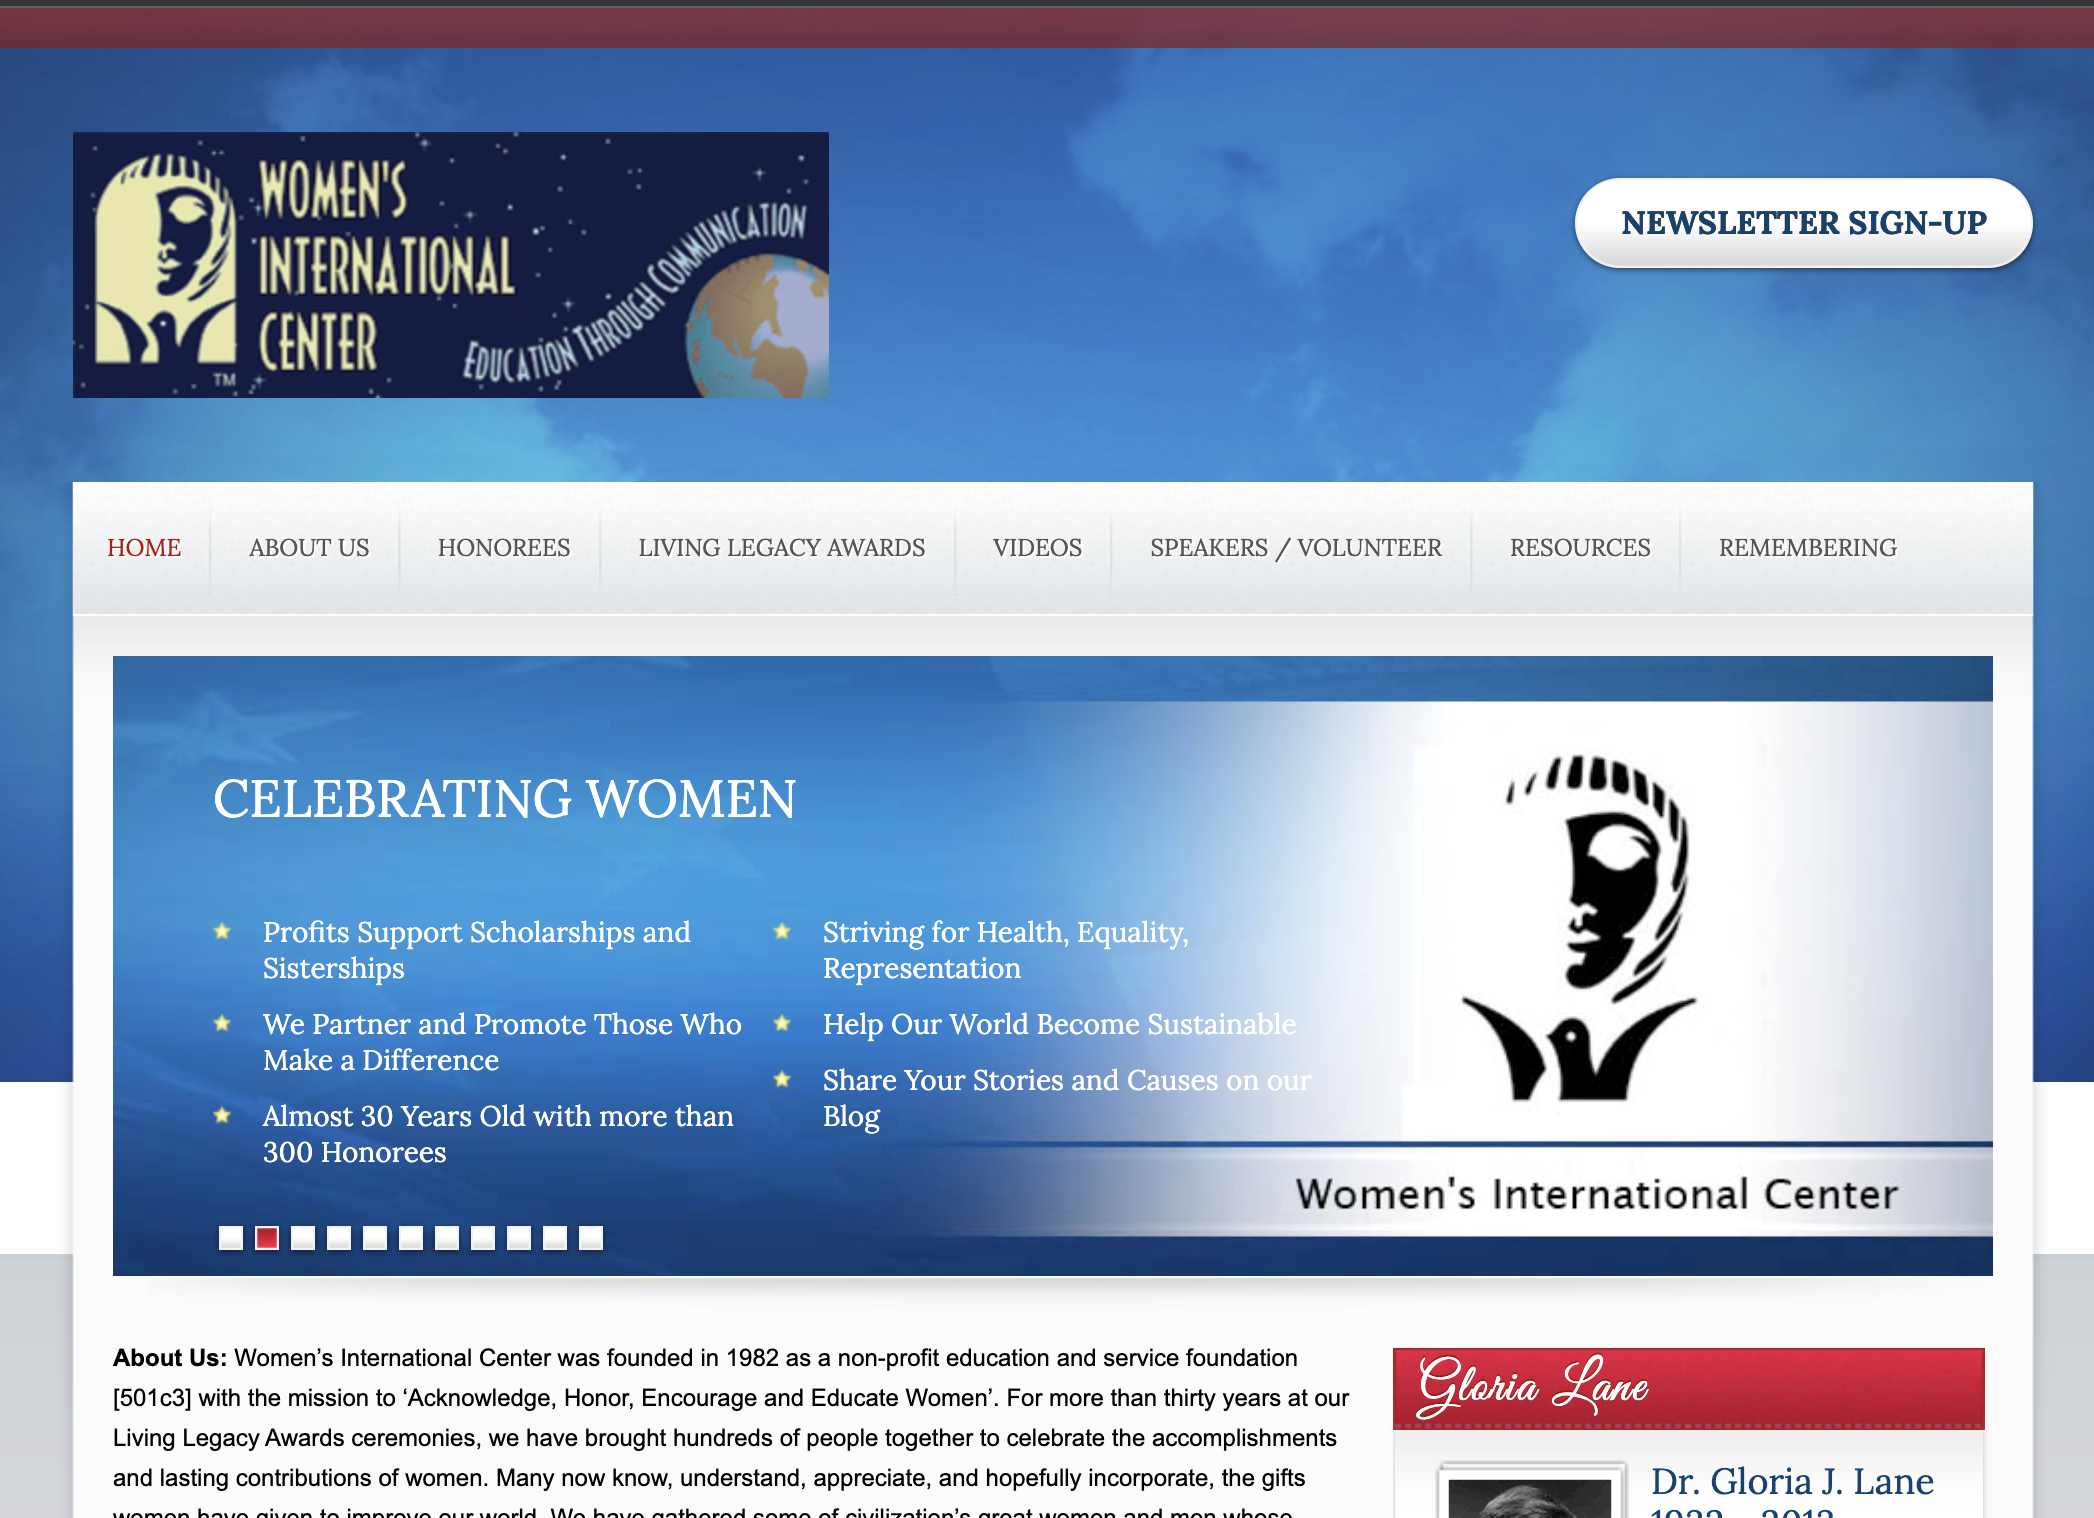Navigate to the Videos page
Screen dimensions: 2094x1518
[x=1037, y=548]
